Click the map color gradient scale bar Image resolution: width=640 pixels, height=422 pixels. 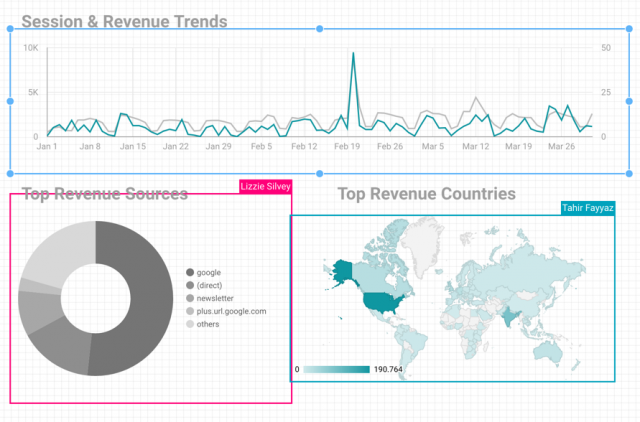point(337,369)
